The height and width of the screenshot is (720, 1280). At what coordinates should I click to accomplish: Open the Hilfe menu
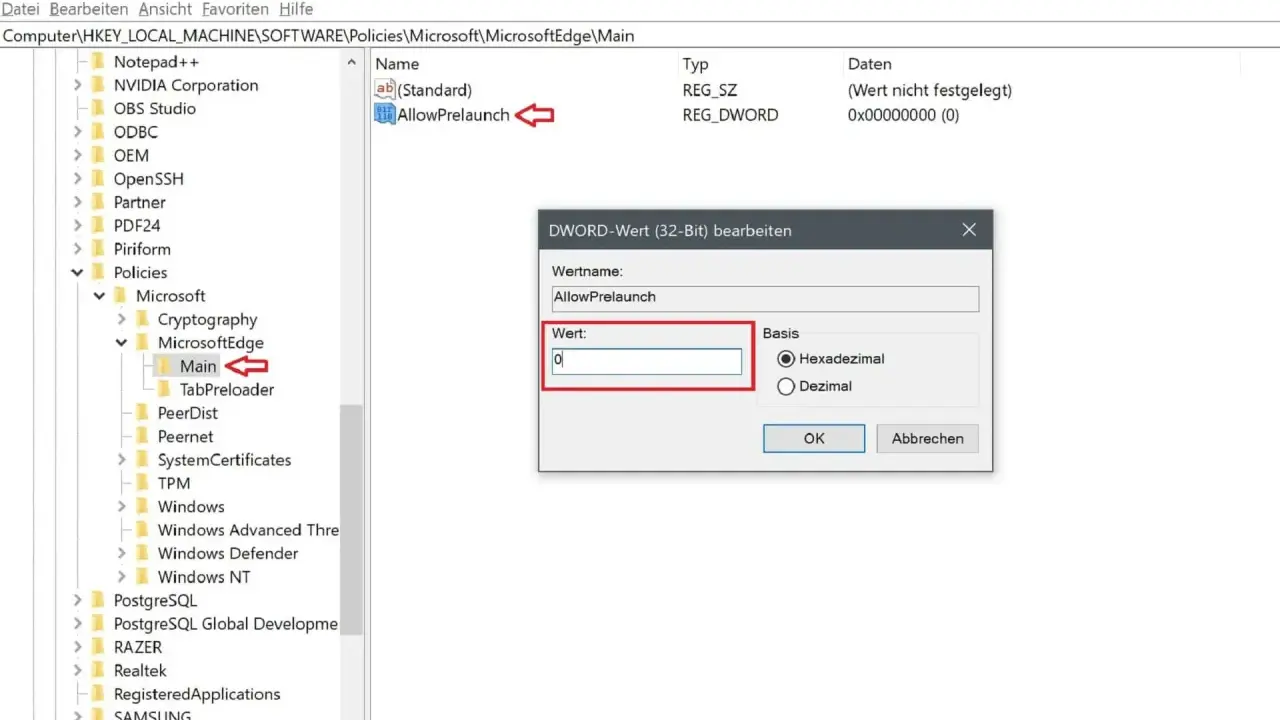(x=296, y=9)
